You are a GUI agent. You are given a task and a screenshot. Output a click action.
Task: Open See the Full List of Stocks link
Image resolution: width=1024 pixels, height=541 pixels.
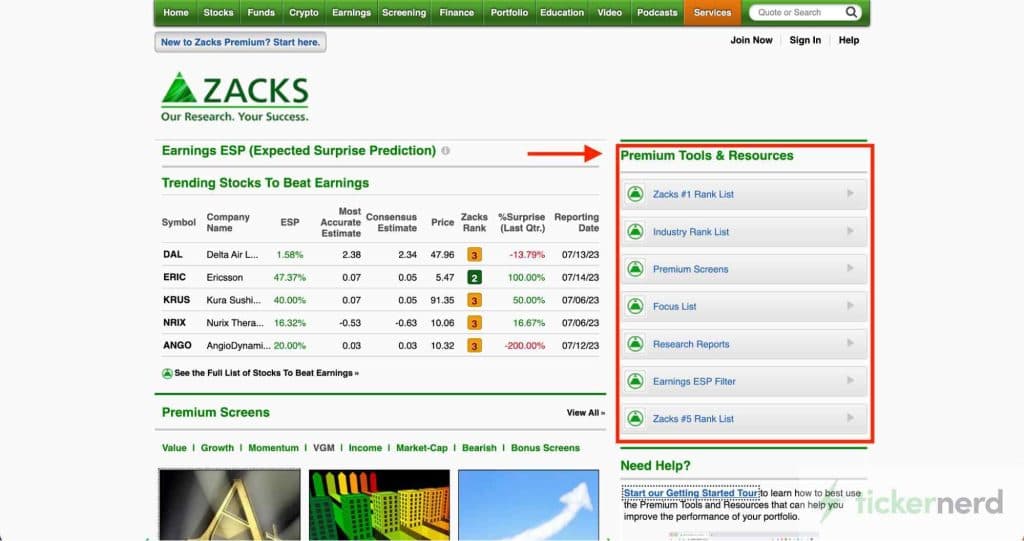coord(266,373)
